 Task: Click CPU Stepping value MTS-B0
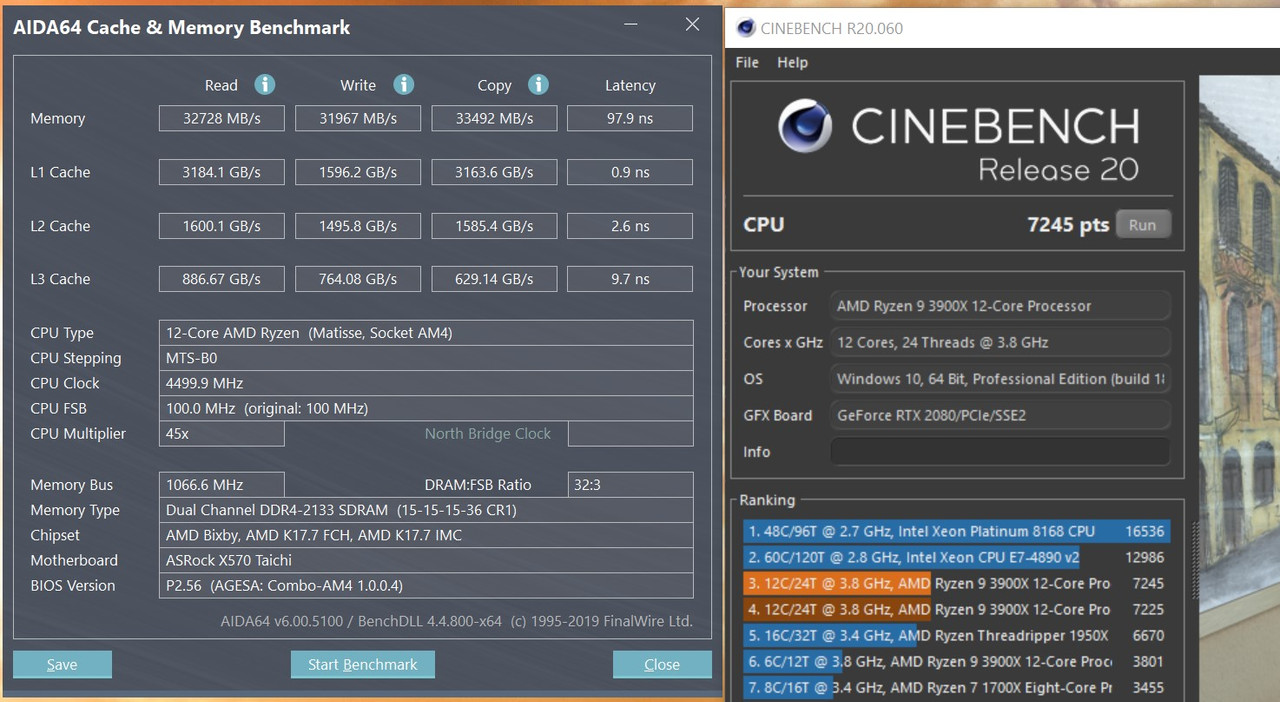pyautogui.click(x=426, y=358)
